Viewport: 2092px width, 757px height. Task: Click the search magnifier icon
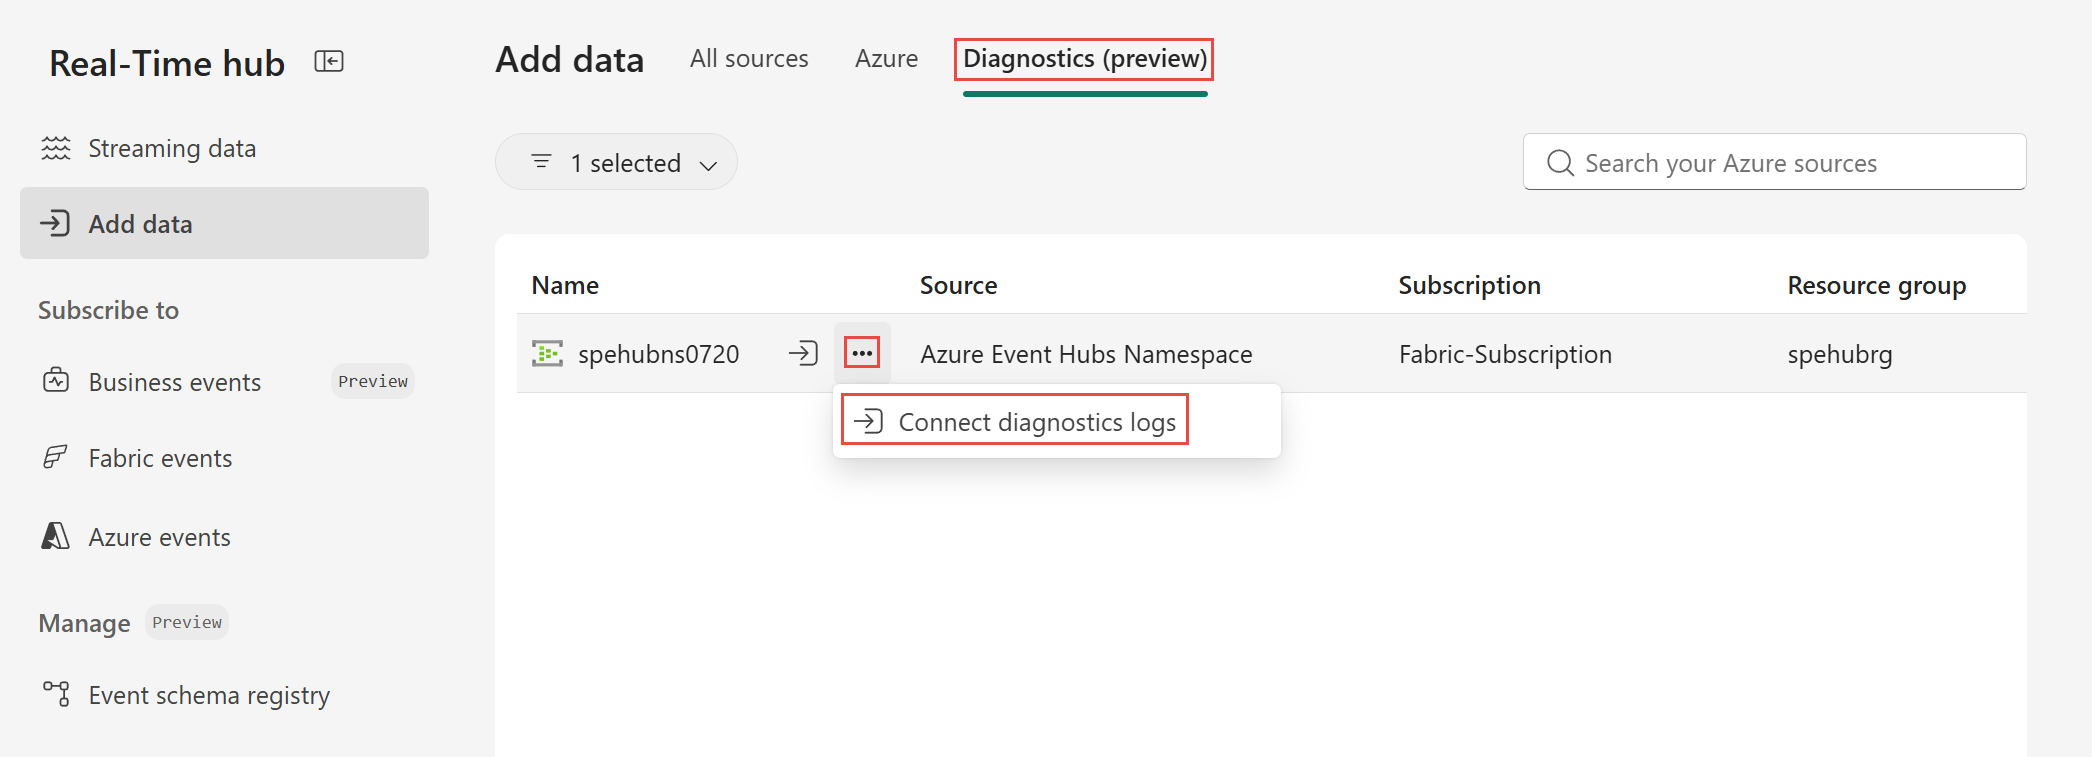(1560, 162)
